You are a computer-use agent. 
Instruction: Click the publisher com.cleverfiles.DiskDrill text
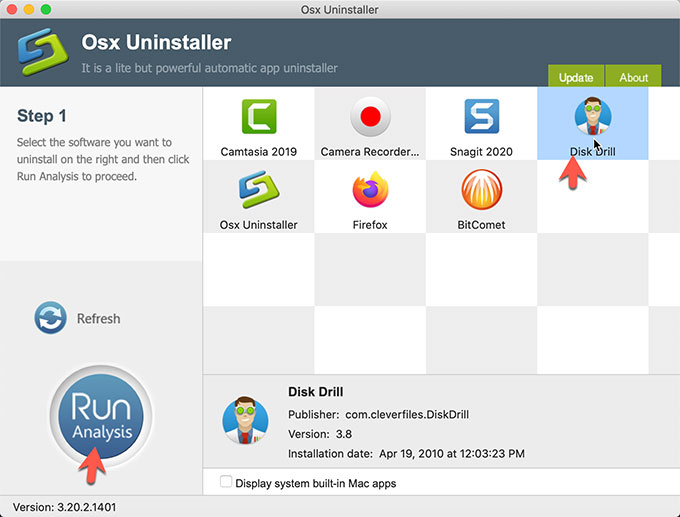(x=407, y=415)
